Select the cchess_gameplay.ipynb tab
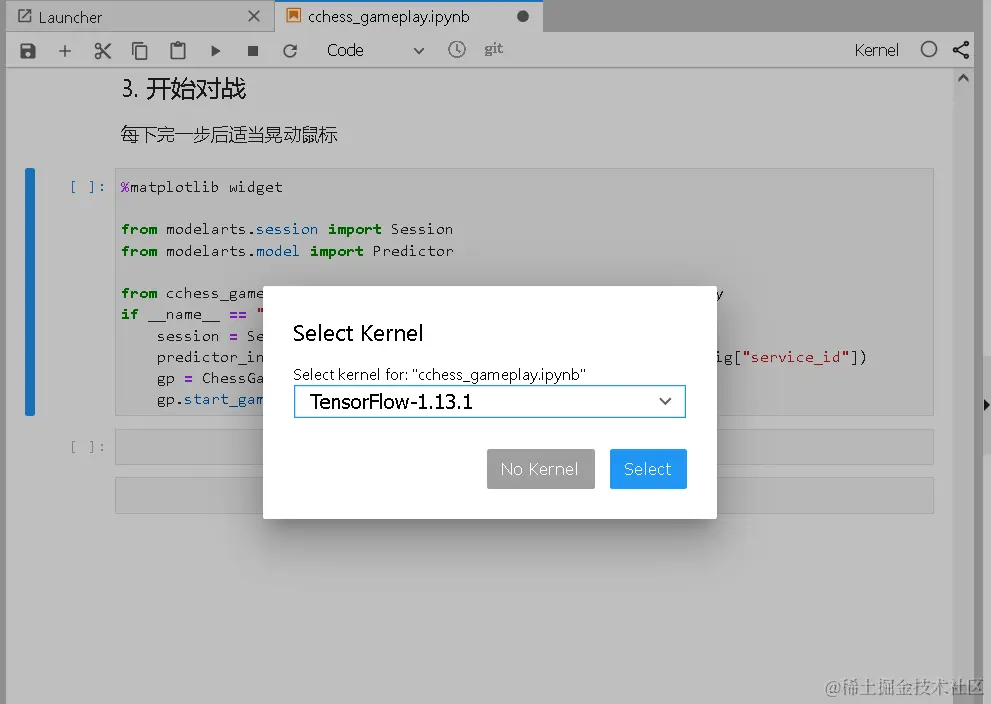This screenshot has height=704, width=991. click(x=408, y=16)
